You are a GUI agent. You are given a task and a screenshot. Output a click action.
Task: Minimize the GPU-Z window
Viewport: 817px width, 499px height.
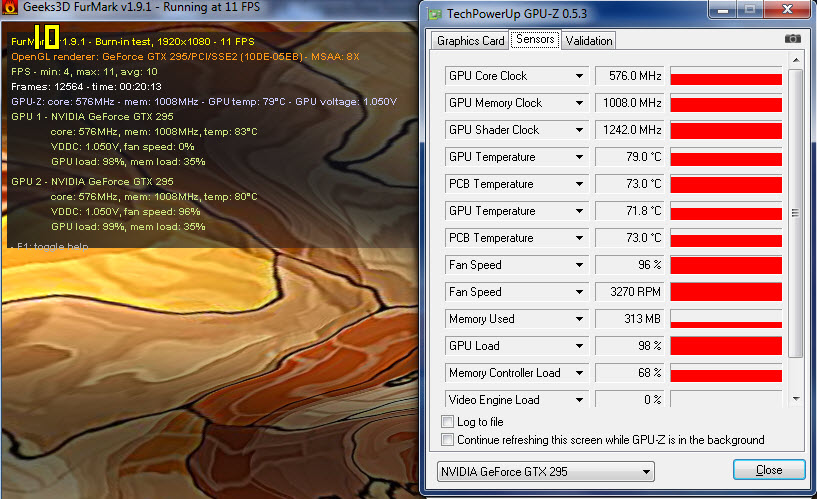[723, 9]
